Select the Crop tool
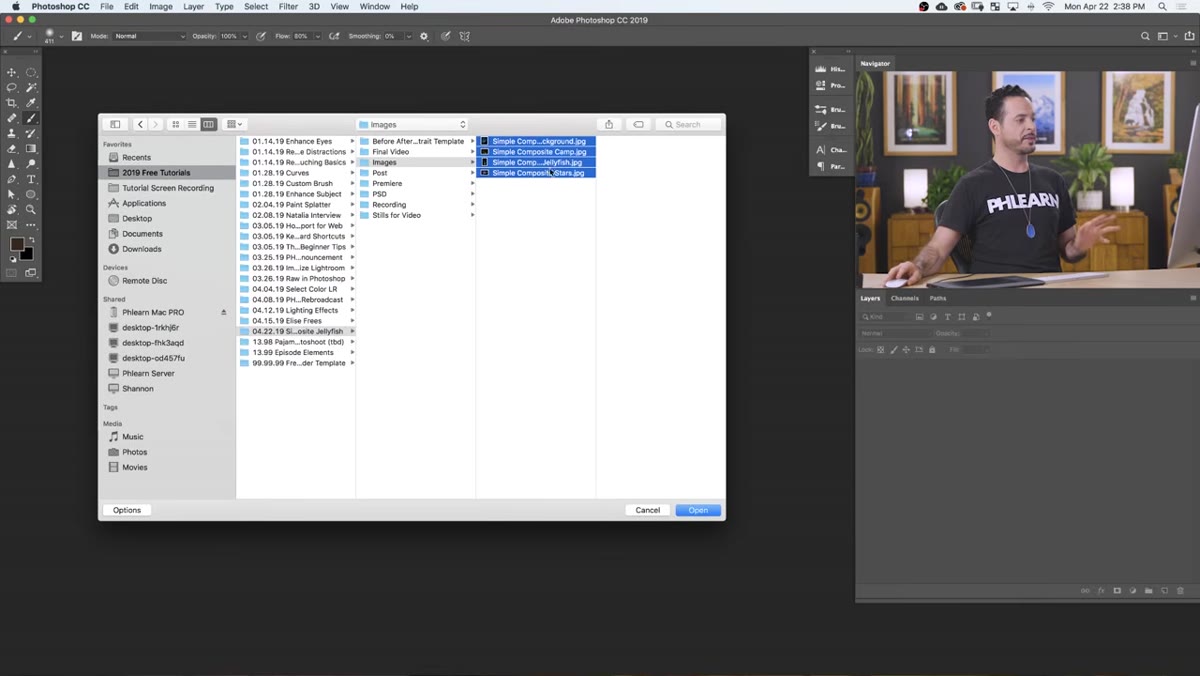 click(12, 103)
